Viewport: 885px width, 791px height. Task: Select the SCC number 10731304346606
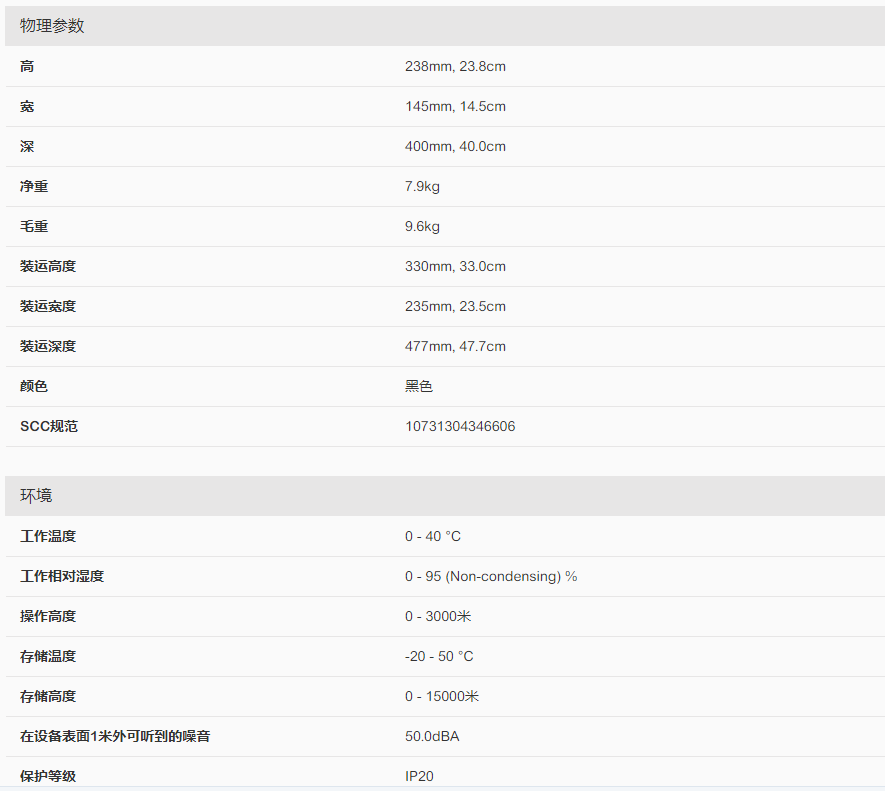pyautogui.click(x=460, y=426)
